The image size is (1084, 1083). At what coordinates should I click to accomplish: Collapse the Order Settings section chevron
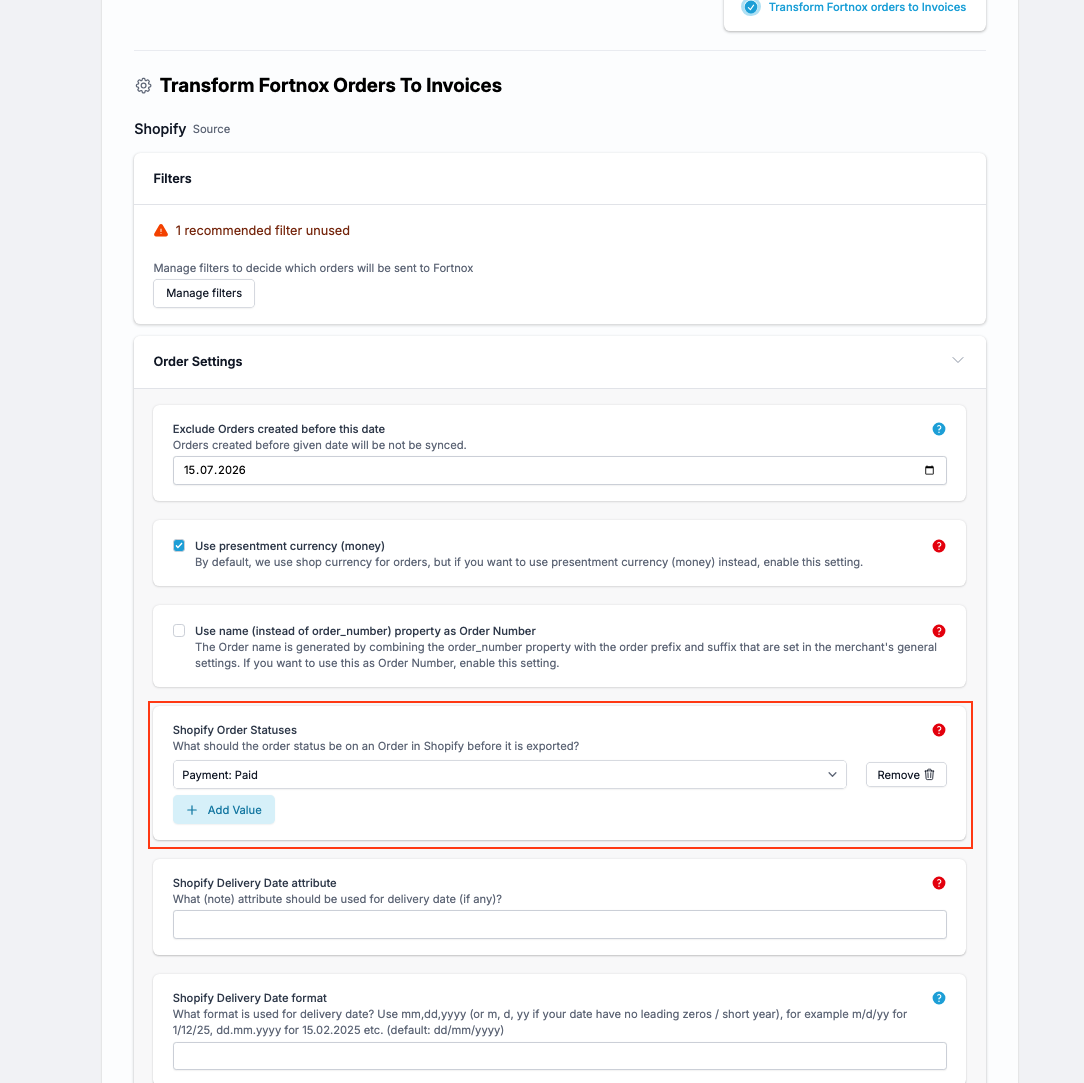(957, 360)
